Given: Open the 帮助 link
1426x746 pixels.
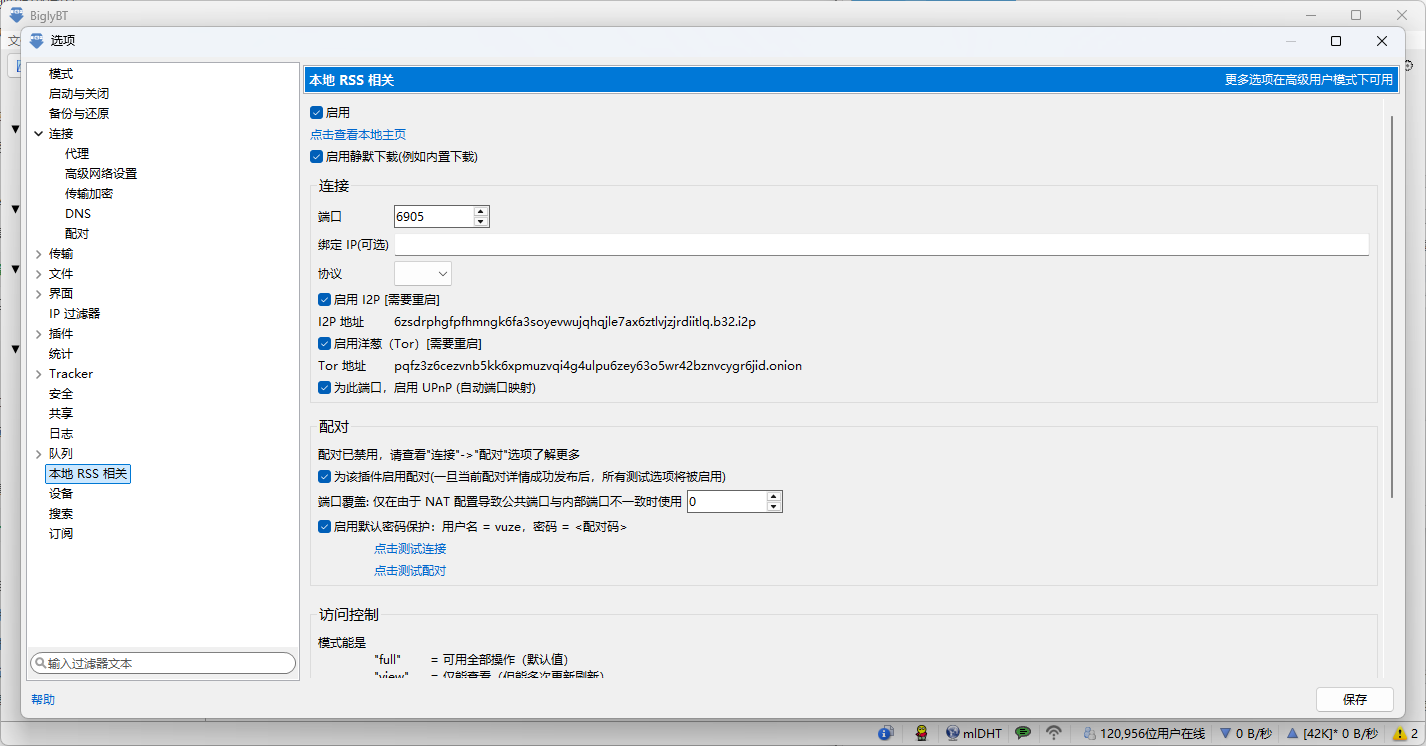Looking at the screenshot, I should point(43,700).
